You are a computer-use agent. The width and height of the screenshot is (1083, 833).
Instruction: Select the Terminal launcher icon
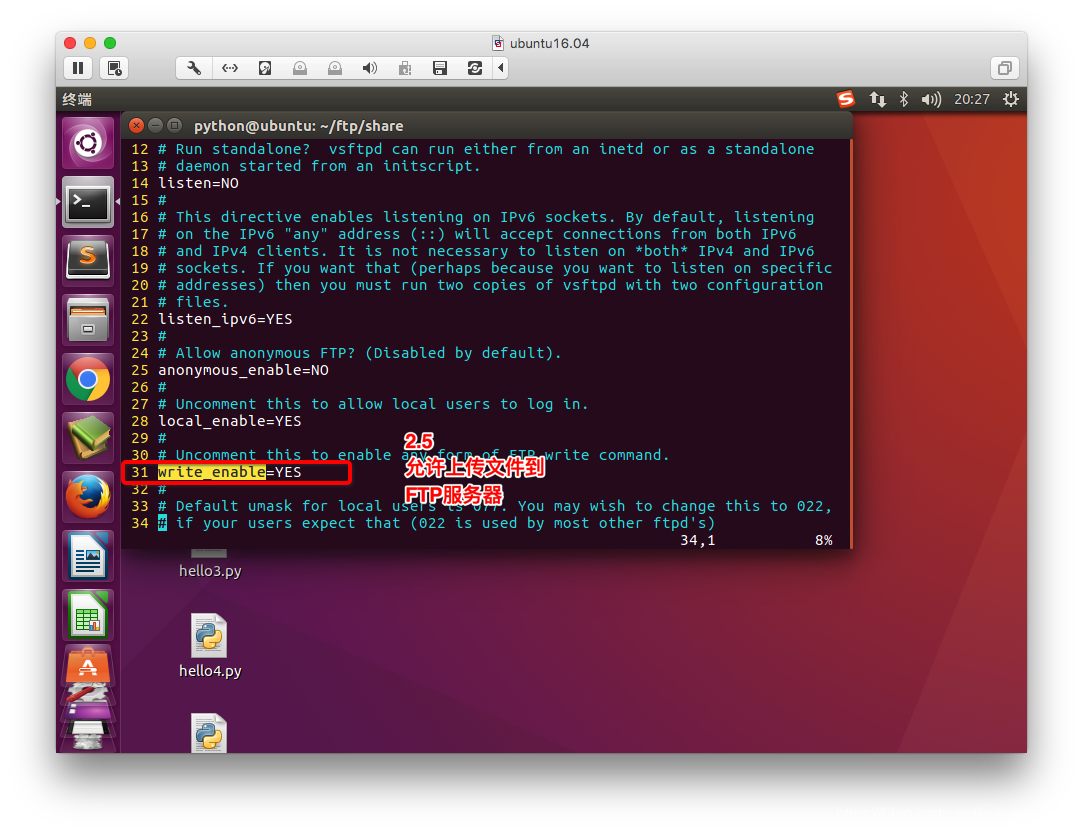[x=88, y=202]
